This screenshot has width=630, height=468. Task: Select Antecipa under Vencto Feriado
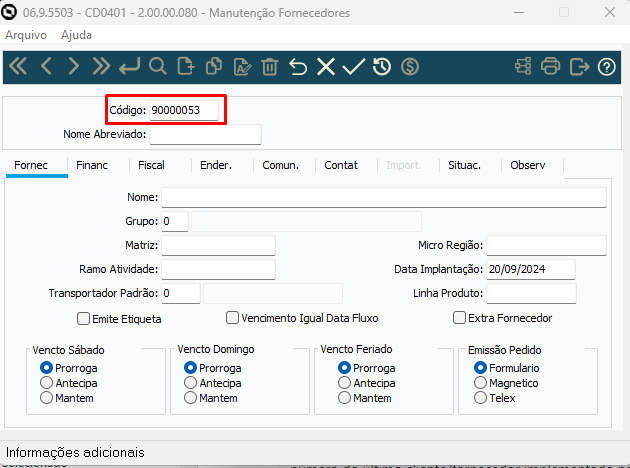344,383
